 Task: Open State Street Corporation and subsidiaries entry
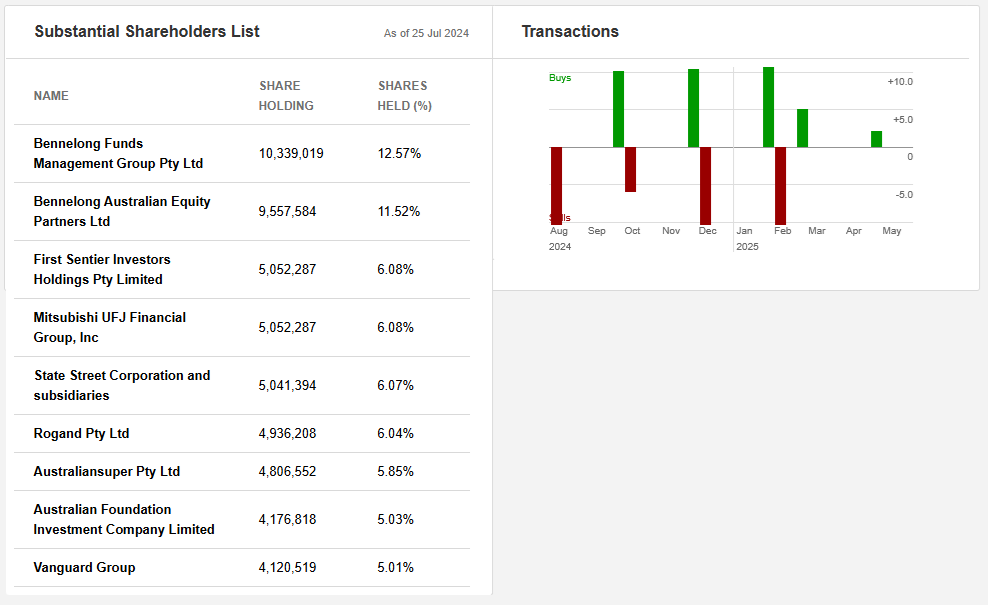(122, 385)
